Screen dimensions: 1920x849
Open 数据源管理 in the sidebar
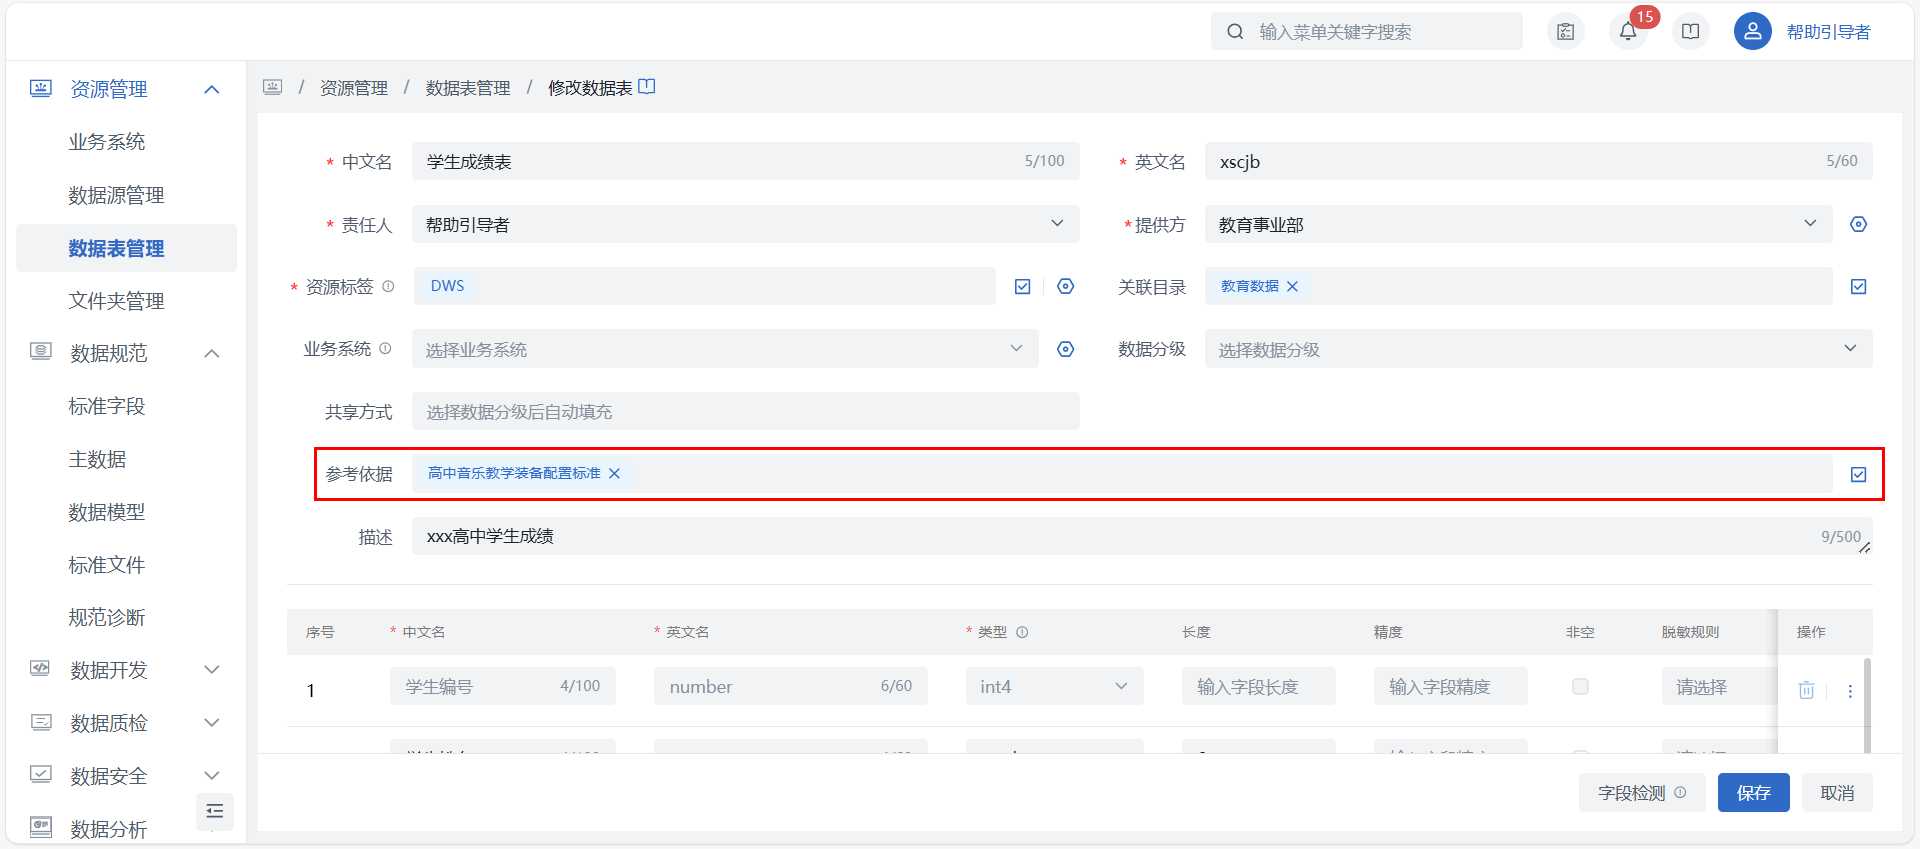coord(116,195)
